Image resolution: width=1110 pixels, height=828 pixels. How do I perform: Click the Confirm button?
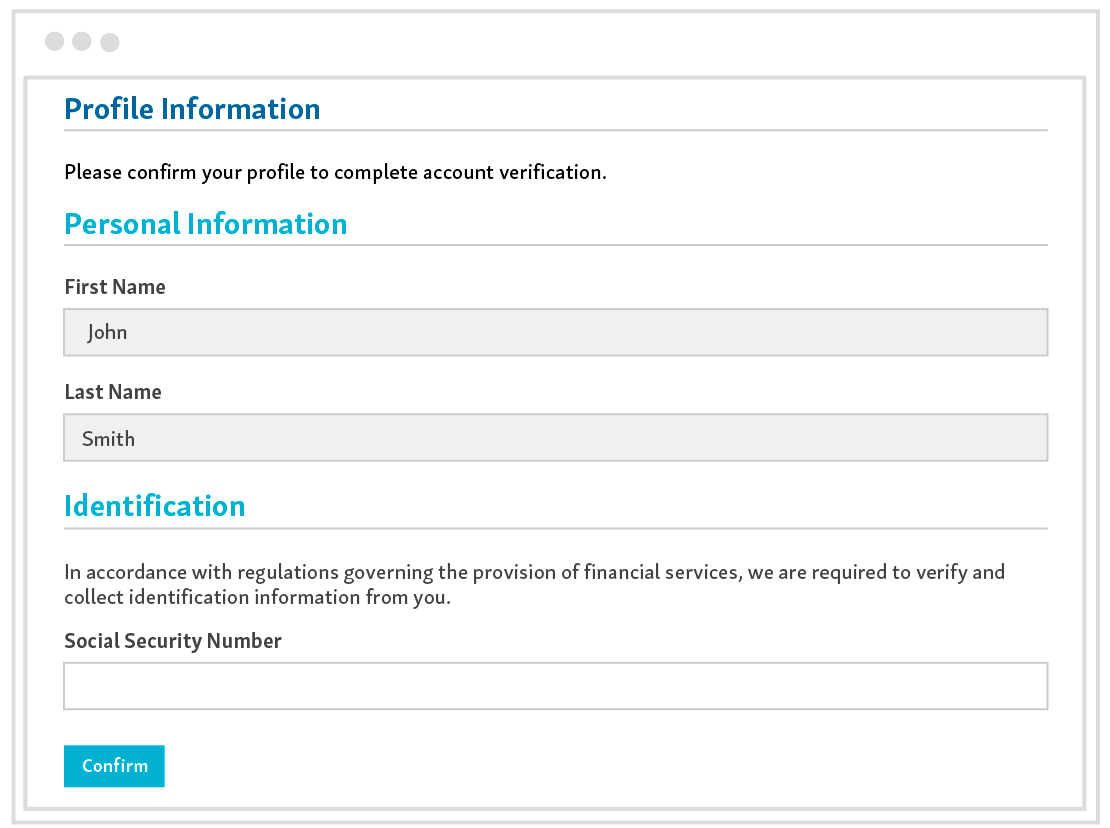coord(114,766)
